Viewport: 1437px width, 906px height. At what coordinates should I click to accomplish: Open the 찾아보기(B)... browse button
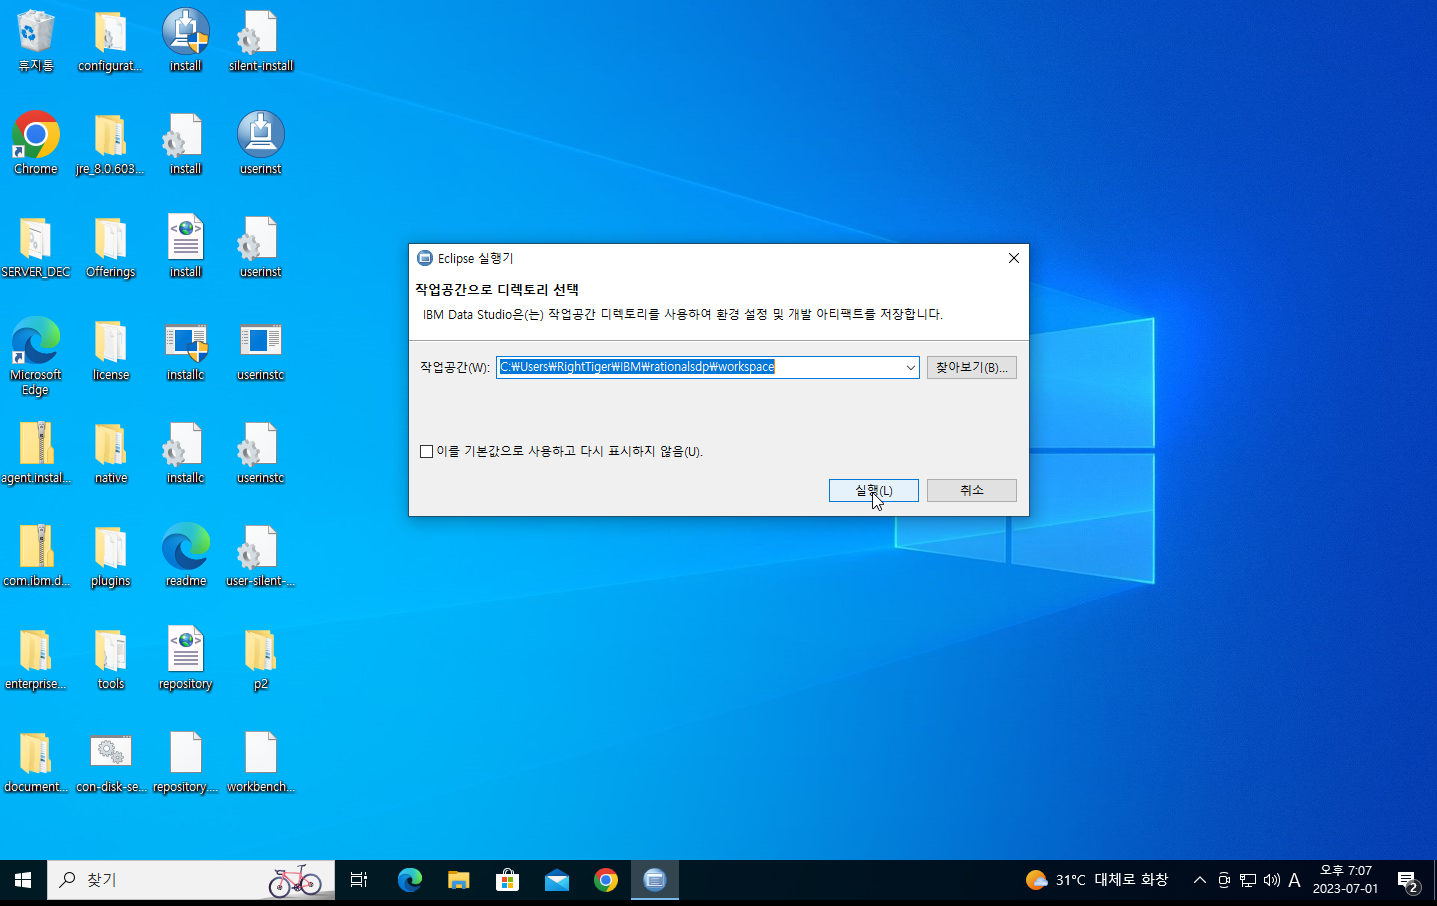point(971,367)
